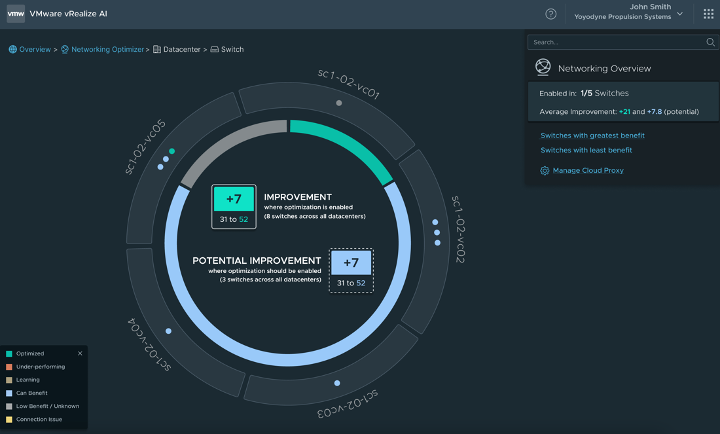Click the Networking Optimizer breadcrumb icon
This screenshot has width=720, height=434.
[x=65, y=49]
